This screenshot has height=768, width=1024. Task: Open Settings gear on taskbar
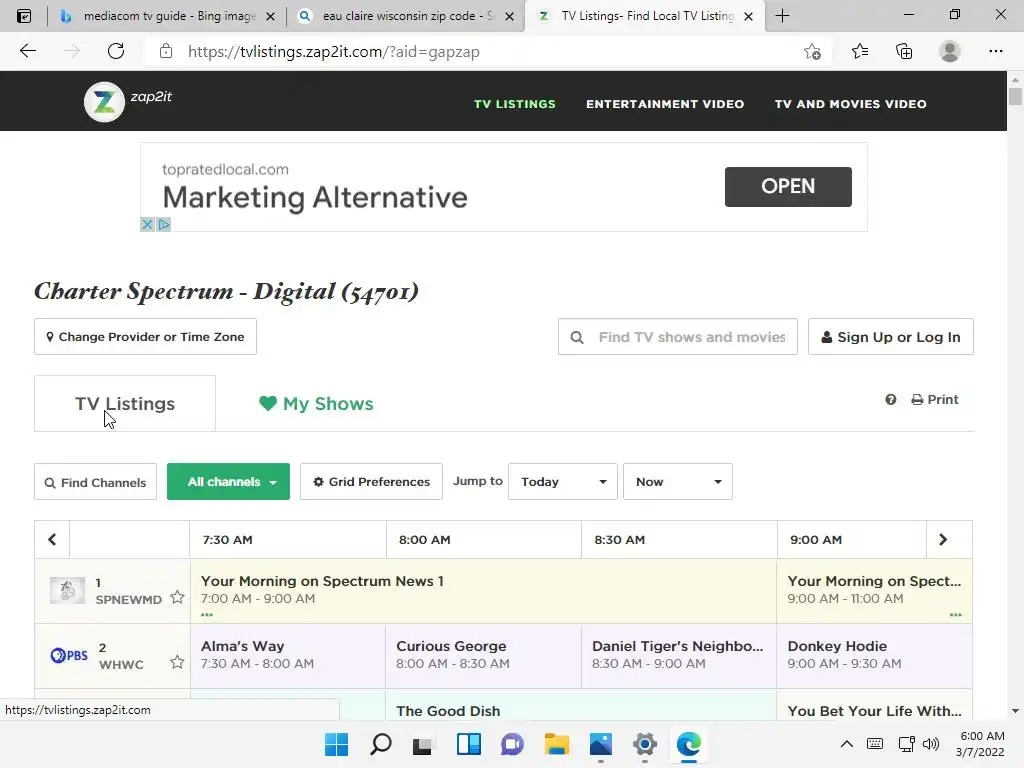pyautogui.click(x=645, y=744)
